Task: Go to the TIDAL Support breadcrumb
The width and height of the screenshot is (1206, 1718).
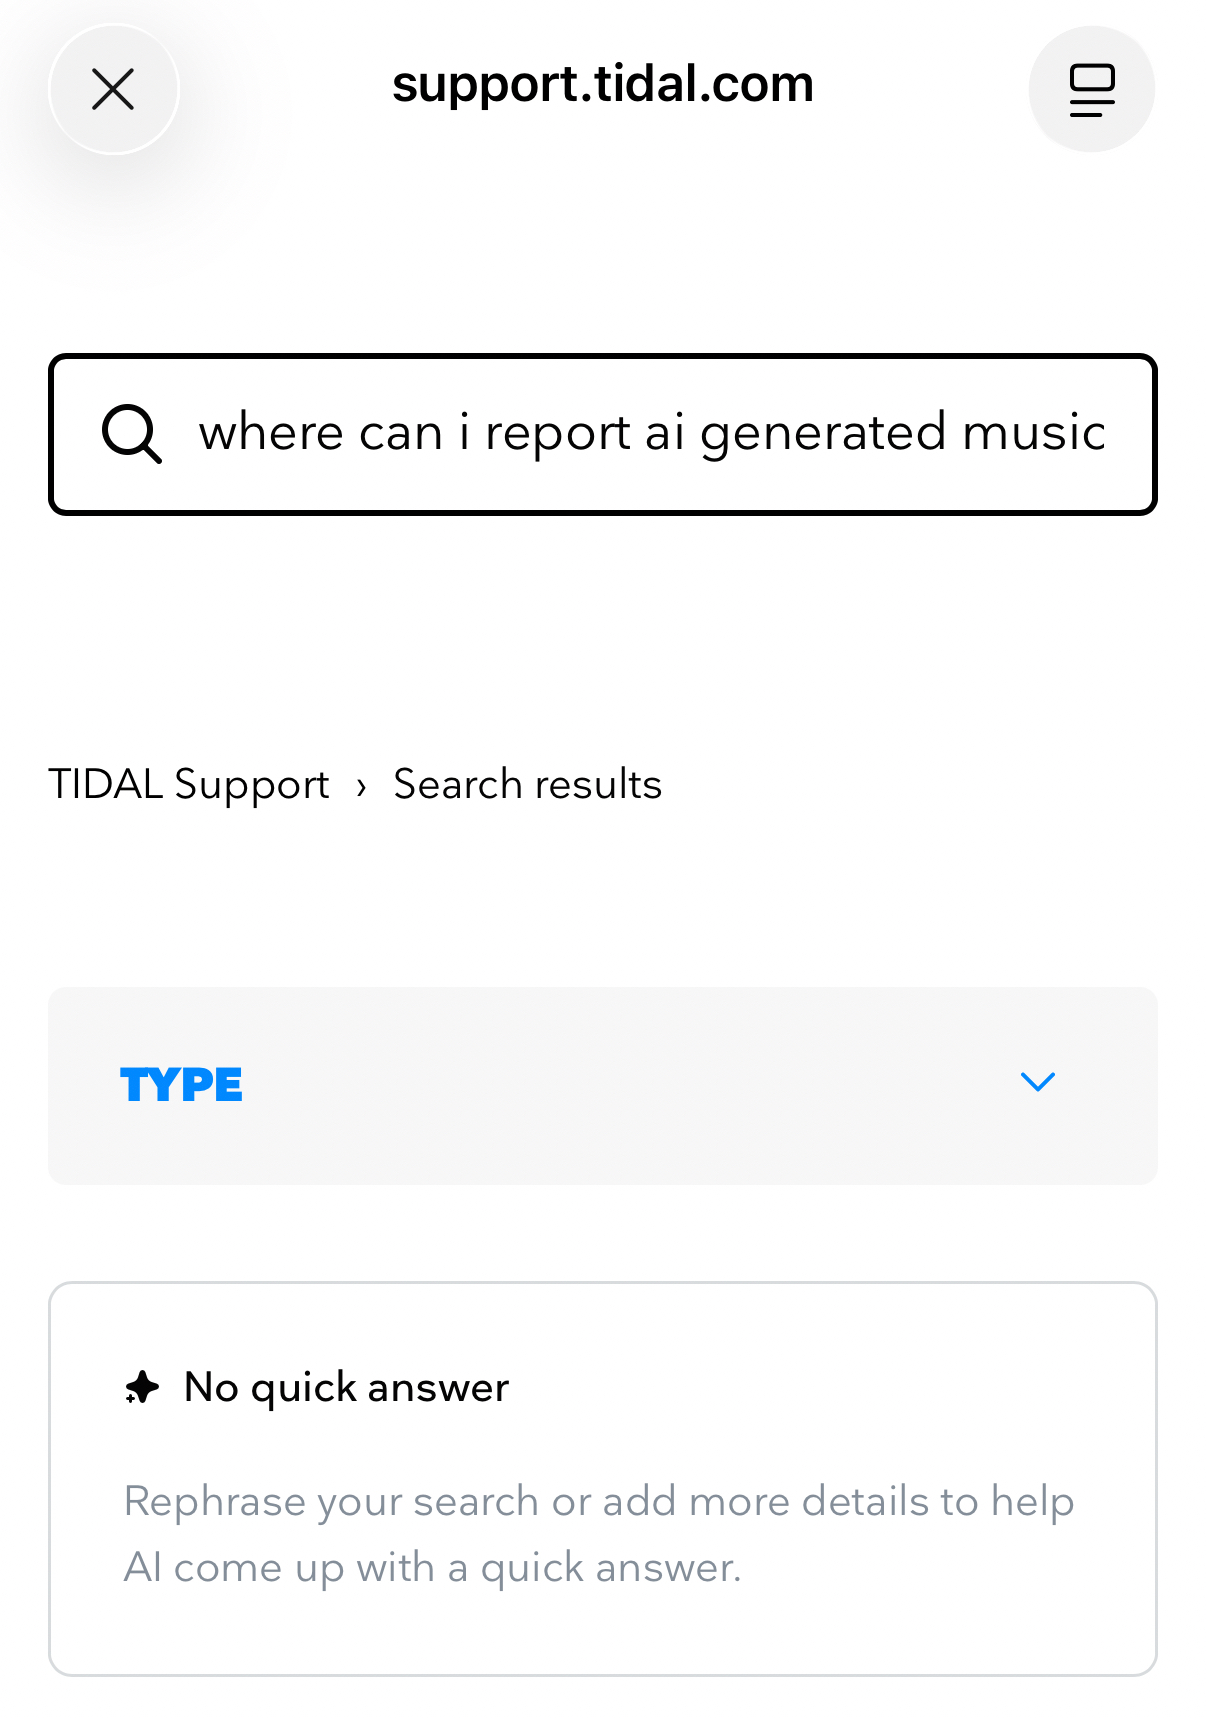Action: click(x=188, y=784)
